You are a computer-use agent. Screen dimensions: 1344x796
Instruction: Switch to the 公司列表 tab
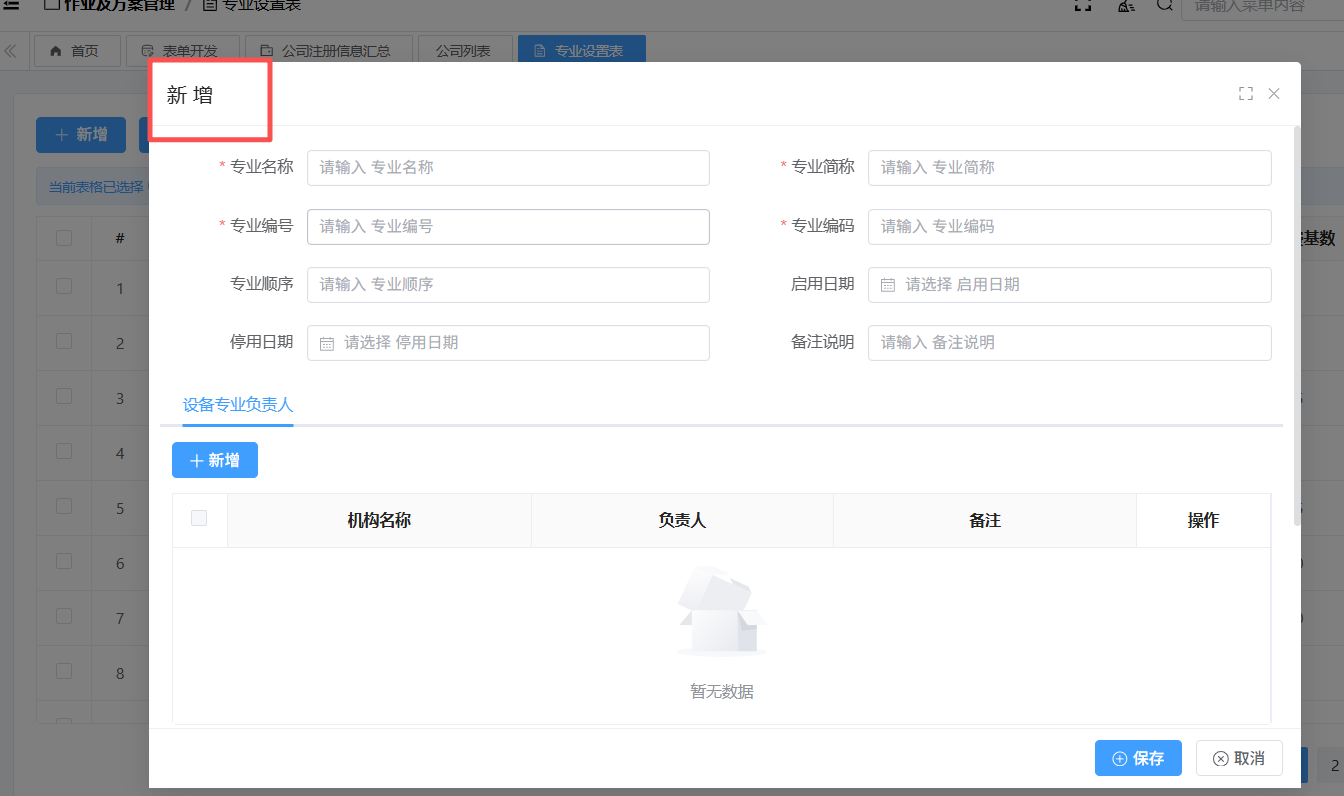tap(463, 51)
